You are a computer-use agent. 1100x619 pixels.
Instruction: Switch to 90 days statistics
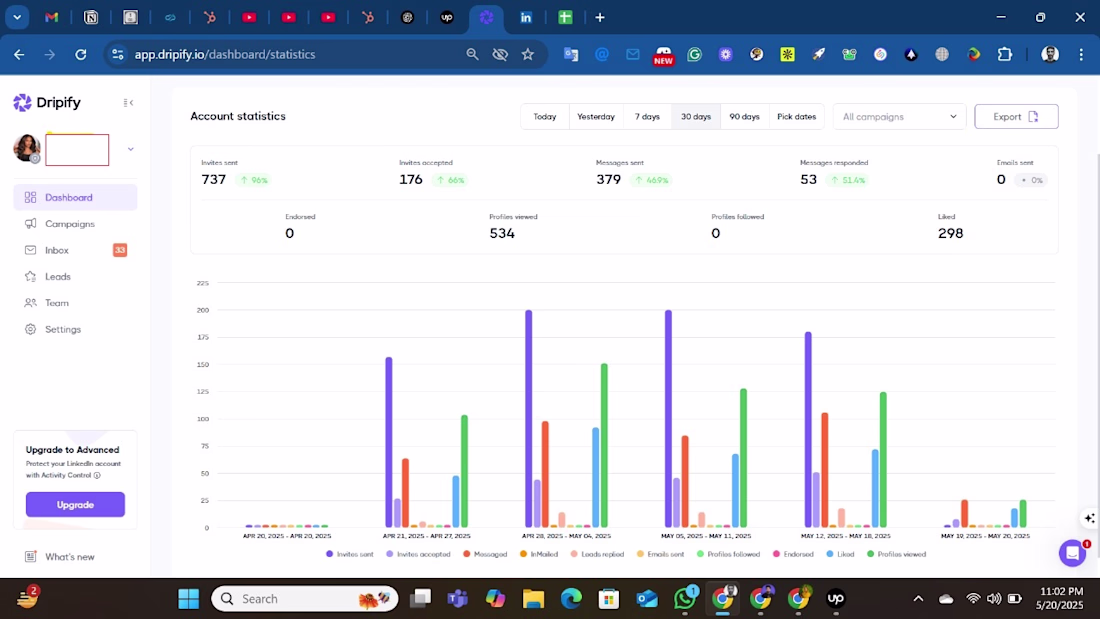point(744,117)
